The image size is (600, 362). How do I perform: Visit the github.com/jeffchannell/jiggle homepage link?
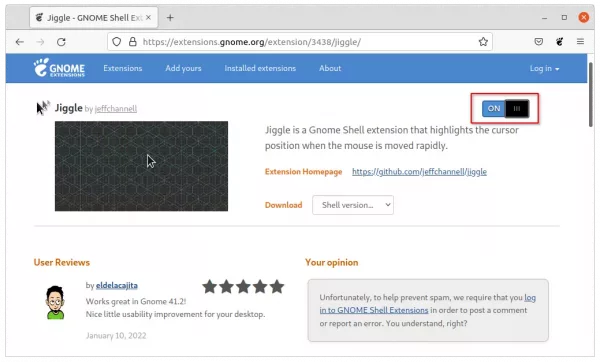[x=419, y=171]
